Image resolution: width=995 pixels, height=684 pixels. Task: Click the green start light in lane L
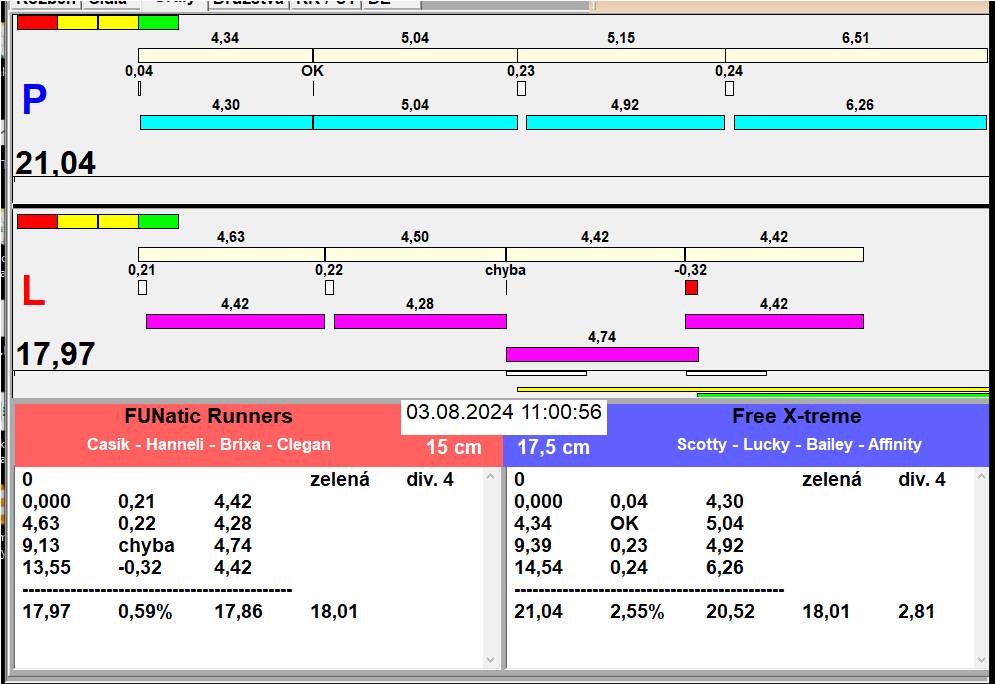(158, 221)
